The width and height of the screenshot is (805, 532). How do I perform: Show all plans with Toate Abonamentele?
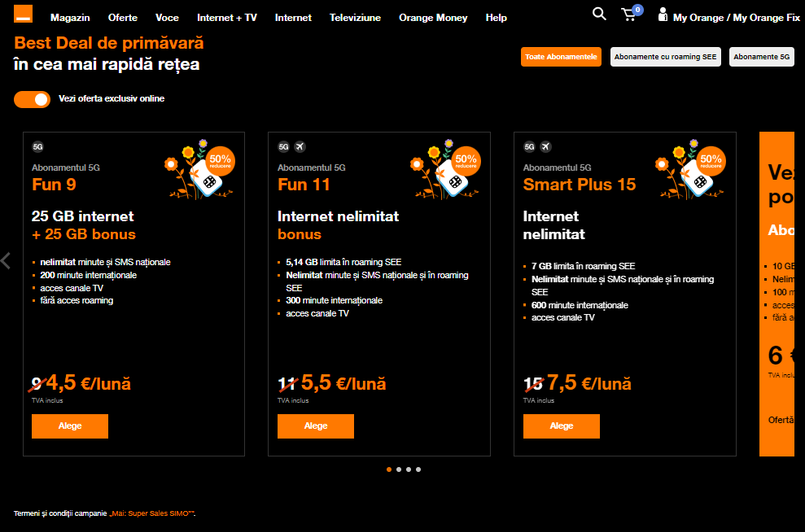pos(561,57)
